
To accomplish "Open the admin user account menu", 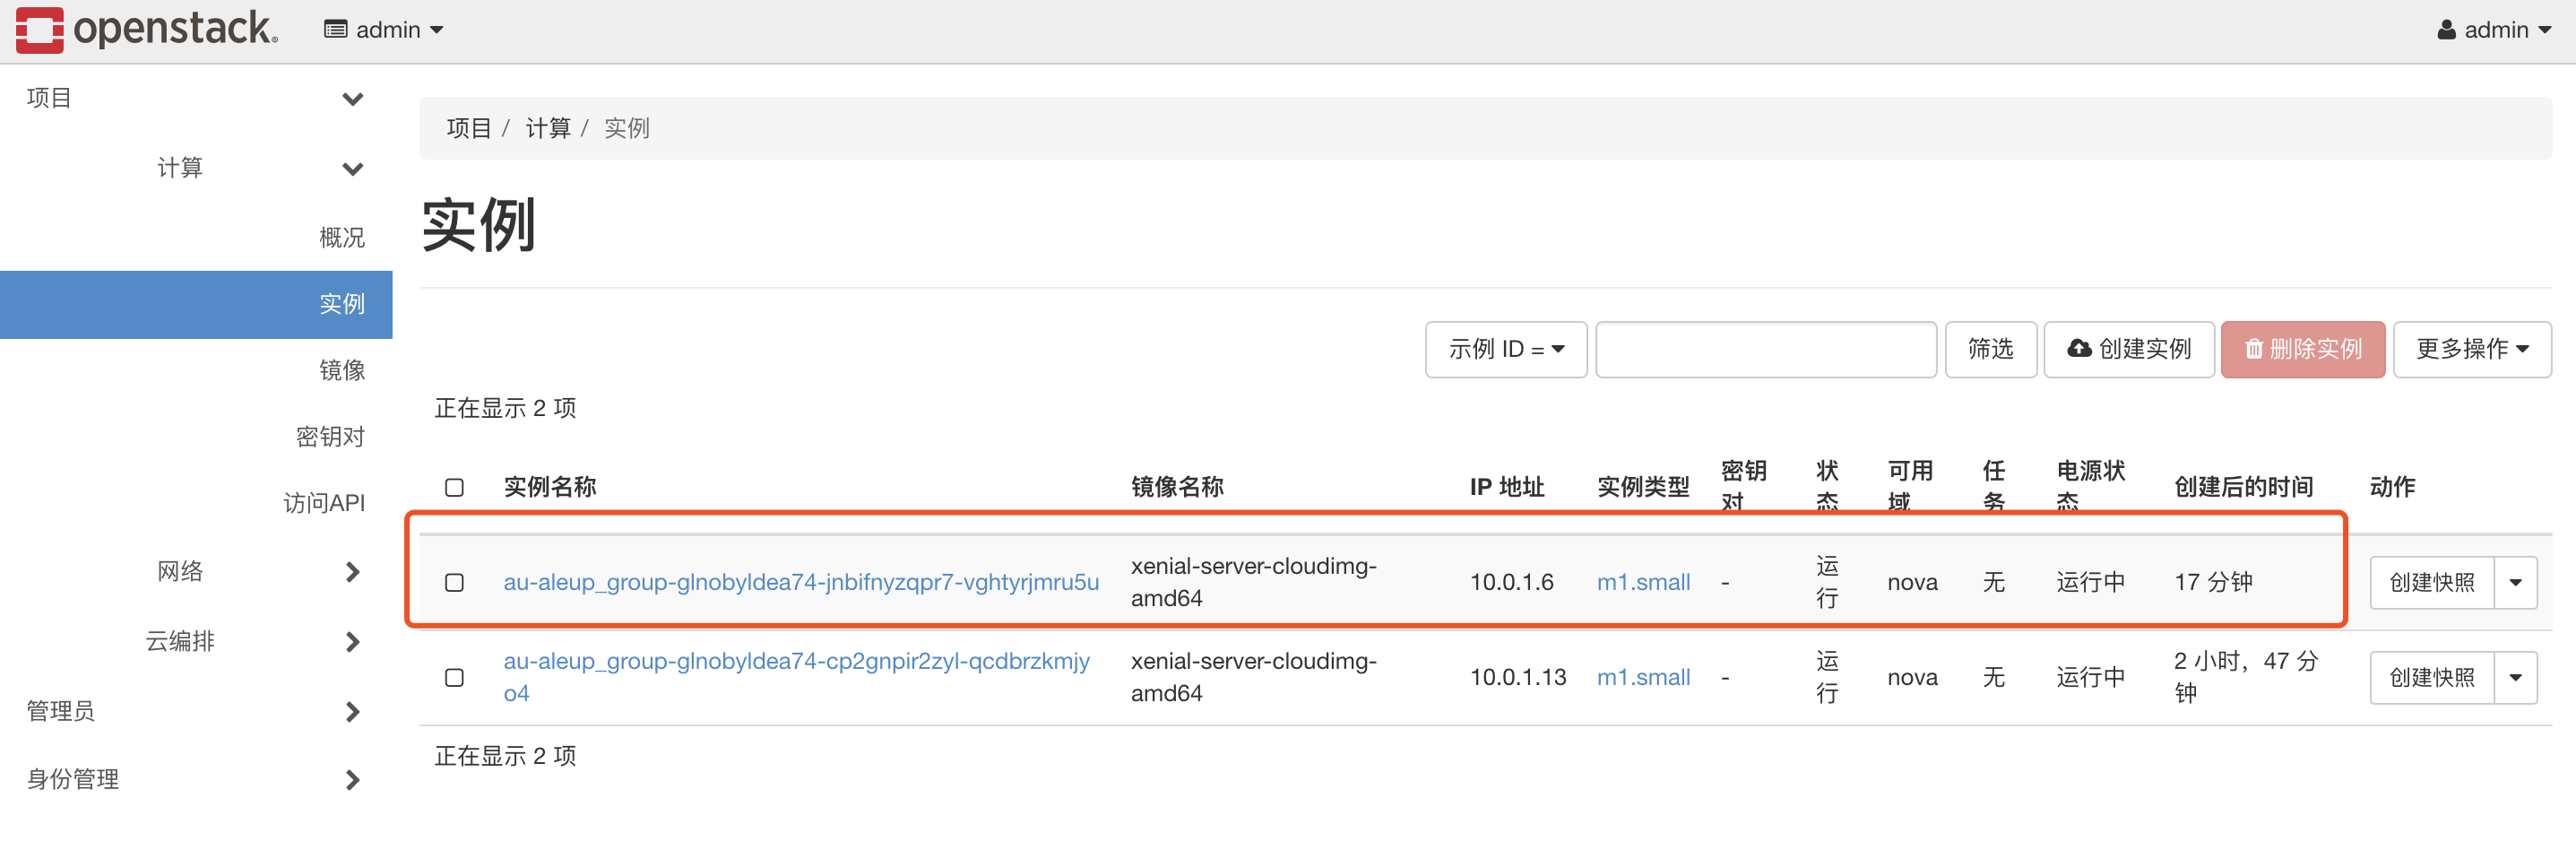I will tap(2495, 30).
